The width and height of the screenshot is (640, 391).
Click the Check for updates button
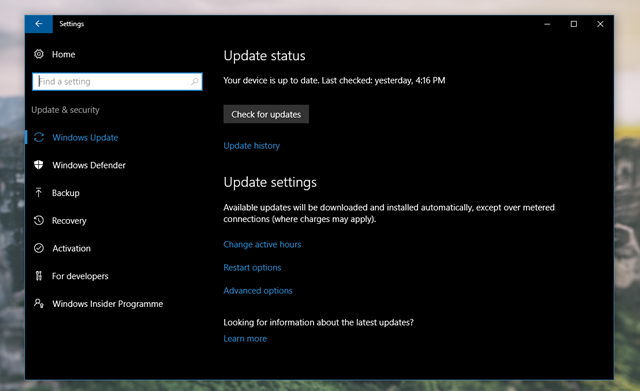pos(266,114)
